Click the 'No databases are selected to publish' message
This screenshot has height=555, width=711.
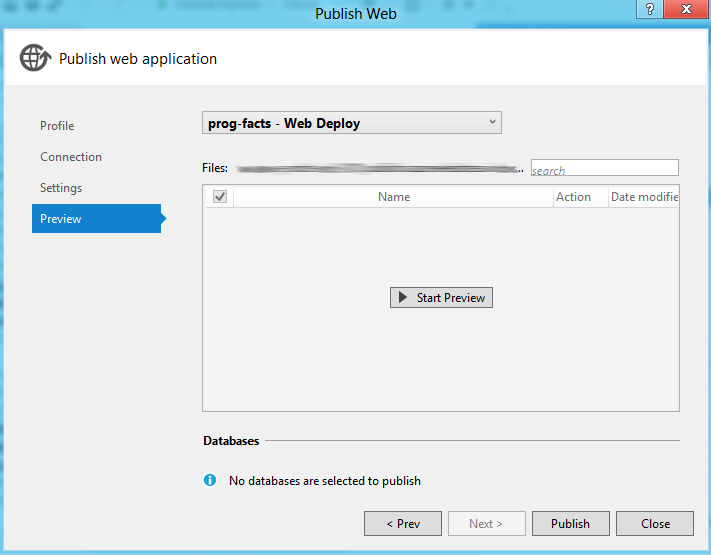(x=325, y=481)
